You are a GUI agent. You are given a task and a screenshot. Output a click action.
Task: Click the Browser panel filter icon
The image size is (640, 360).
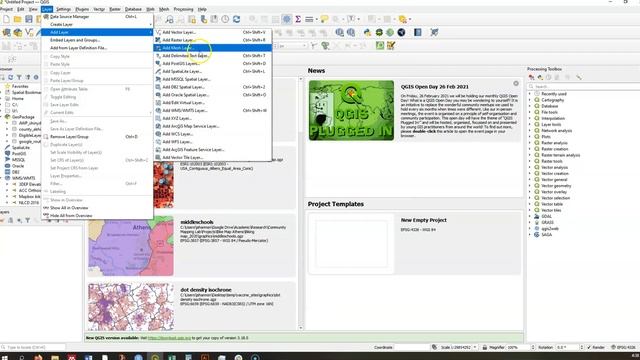click(x=19, y=77)
